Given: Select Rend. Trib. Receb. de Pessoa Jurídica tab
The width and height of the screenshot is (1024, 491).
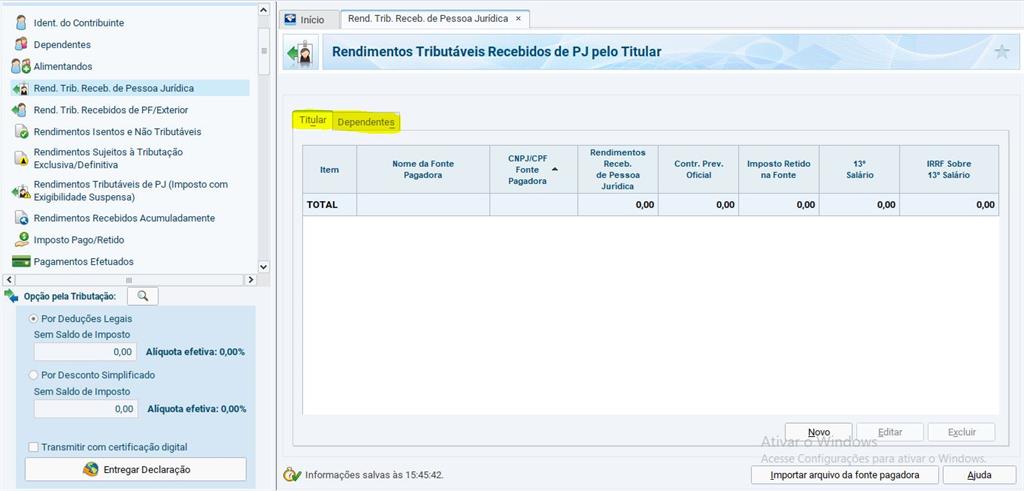Looking at the screenshot, I should coord(435,19).
